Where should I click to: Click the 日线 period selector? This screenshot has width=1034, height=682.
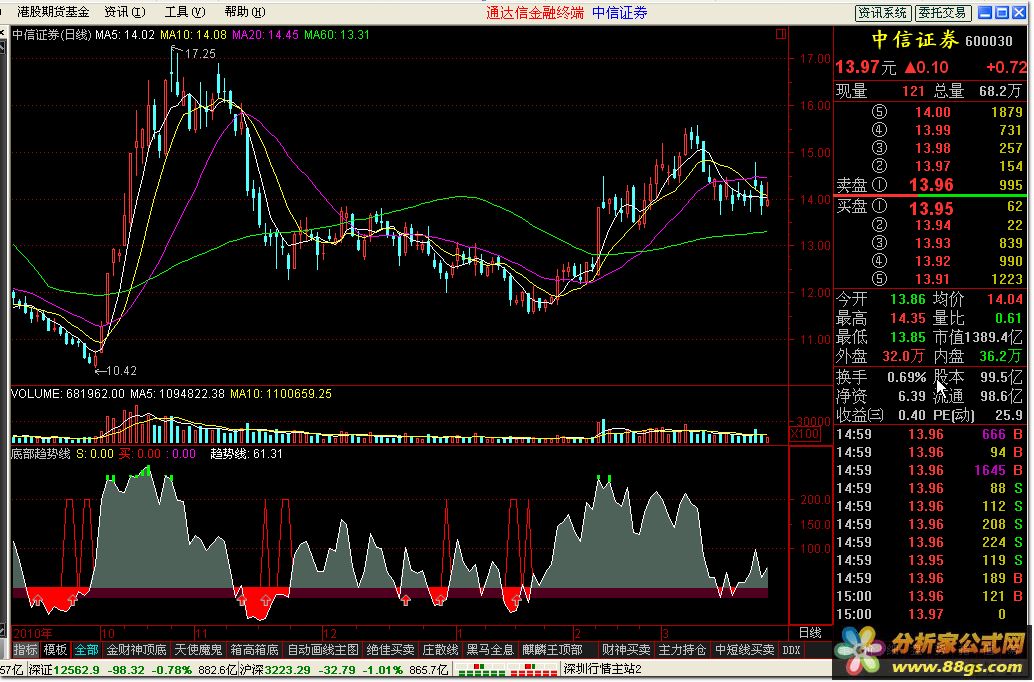[x=810, y=633]
